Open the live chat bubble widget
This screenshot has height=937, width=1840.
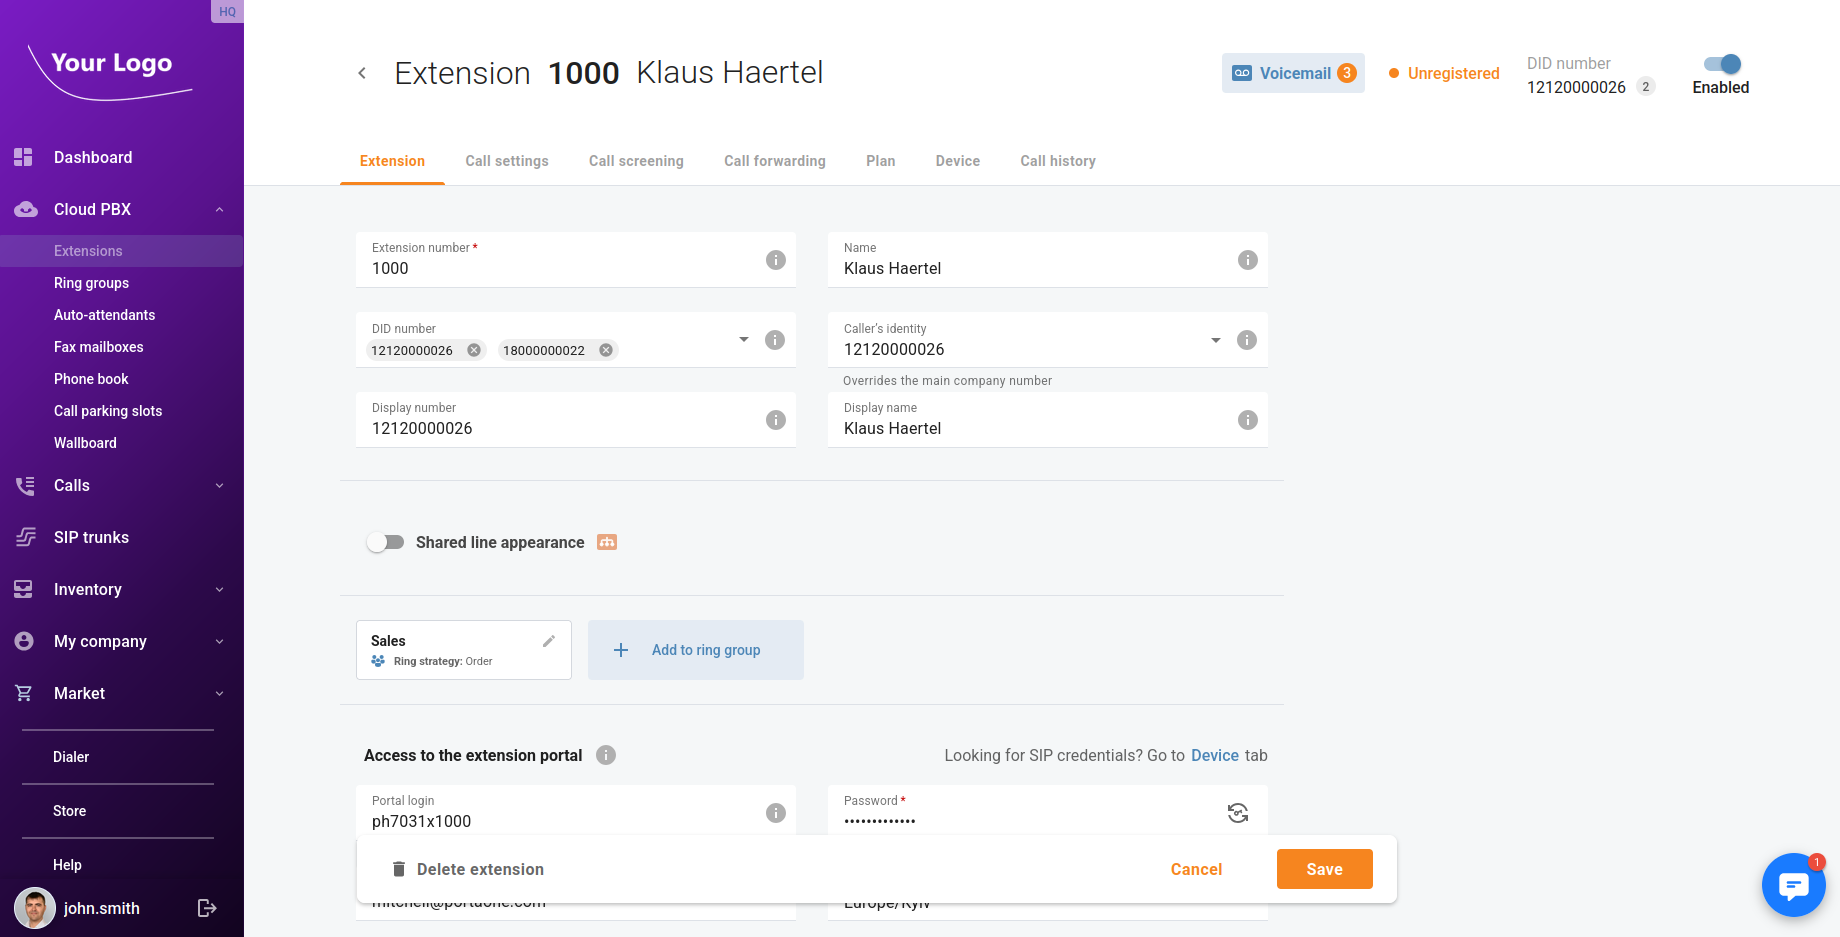[x=1793, y=885]
